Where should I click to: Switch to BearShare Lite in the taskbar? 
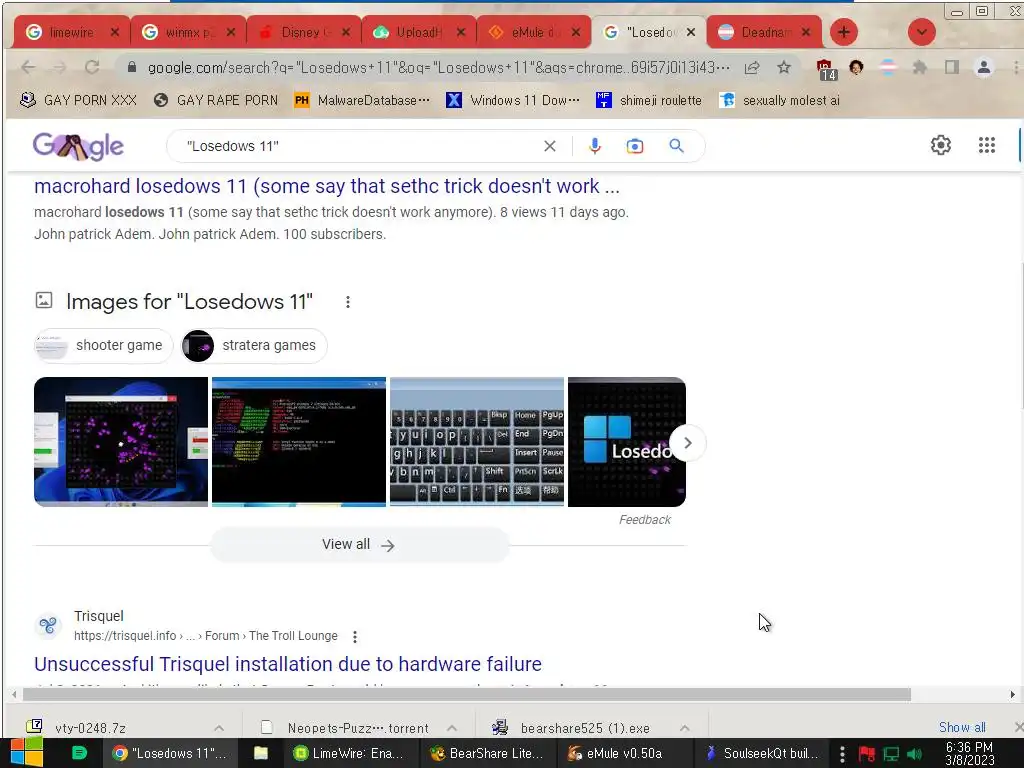[x=487, y=753]
